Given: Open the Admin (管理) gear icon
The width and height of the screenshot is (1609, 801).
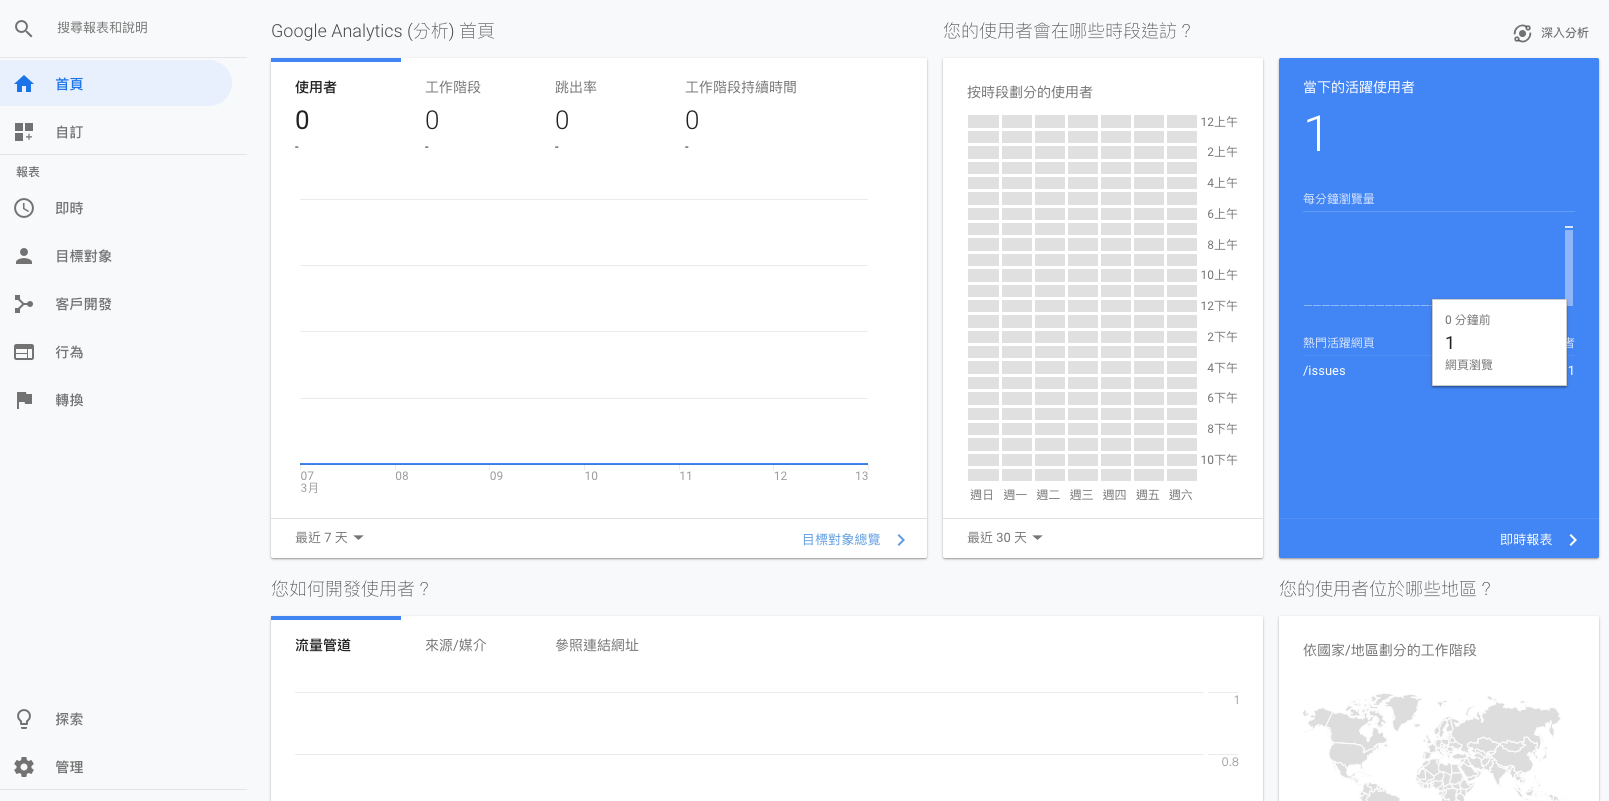Looking at the screenshot, I should pos(24,767).
